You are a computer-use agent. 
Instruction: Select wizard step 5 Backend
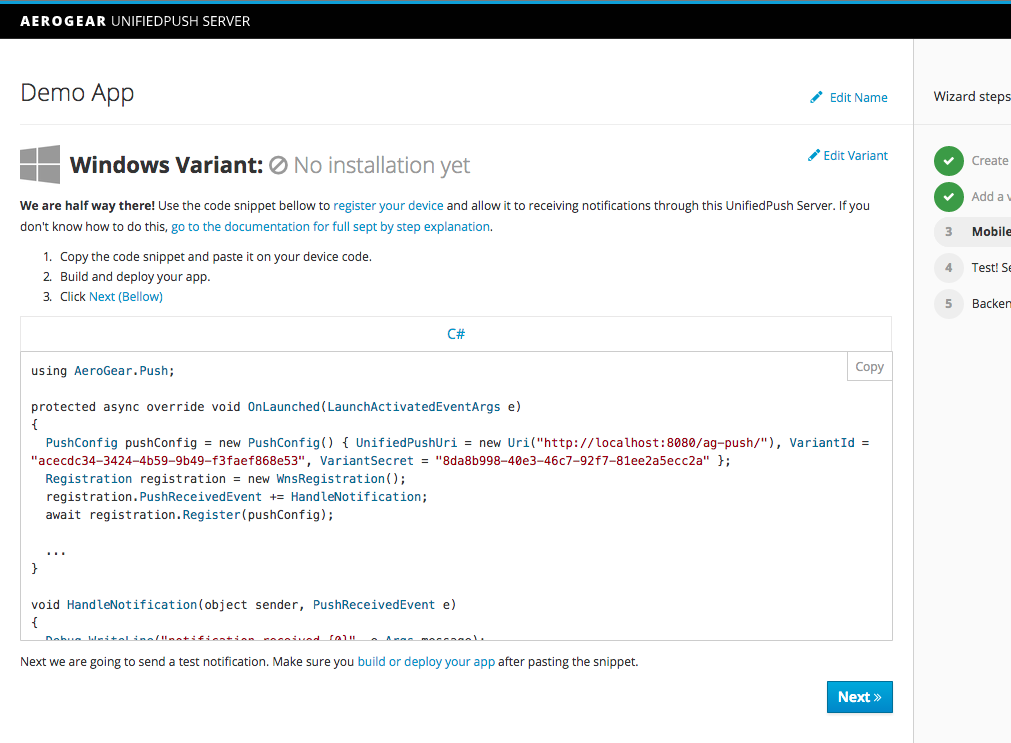click(x=948, y=303)
